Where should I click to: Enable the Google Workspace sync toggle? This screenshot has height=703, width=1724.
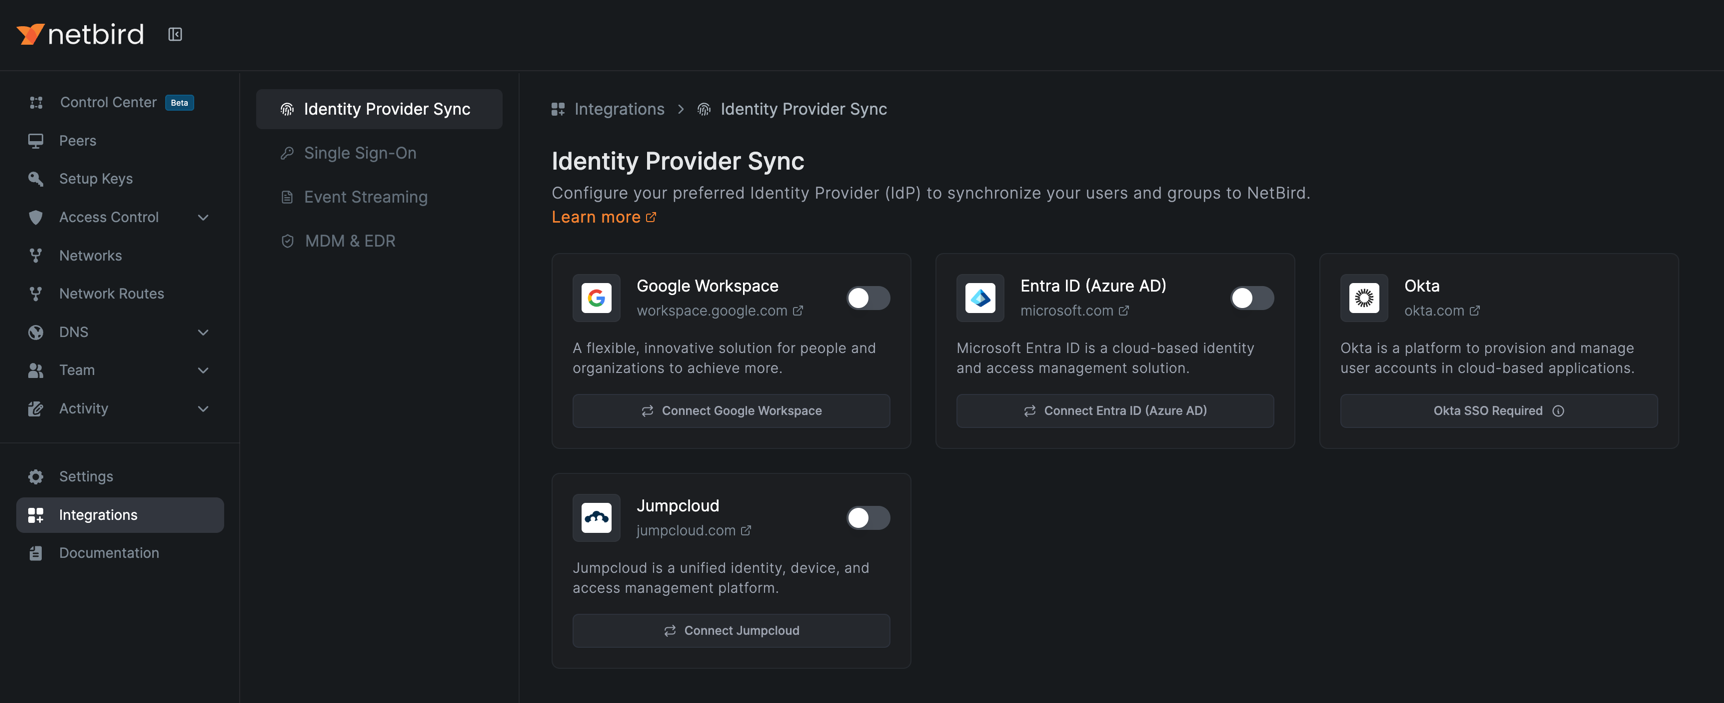pos(867,298)
